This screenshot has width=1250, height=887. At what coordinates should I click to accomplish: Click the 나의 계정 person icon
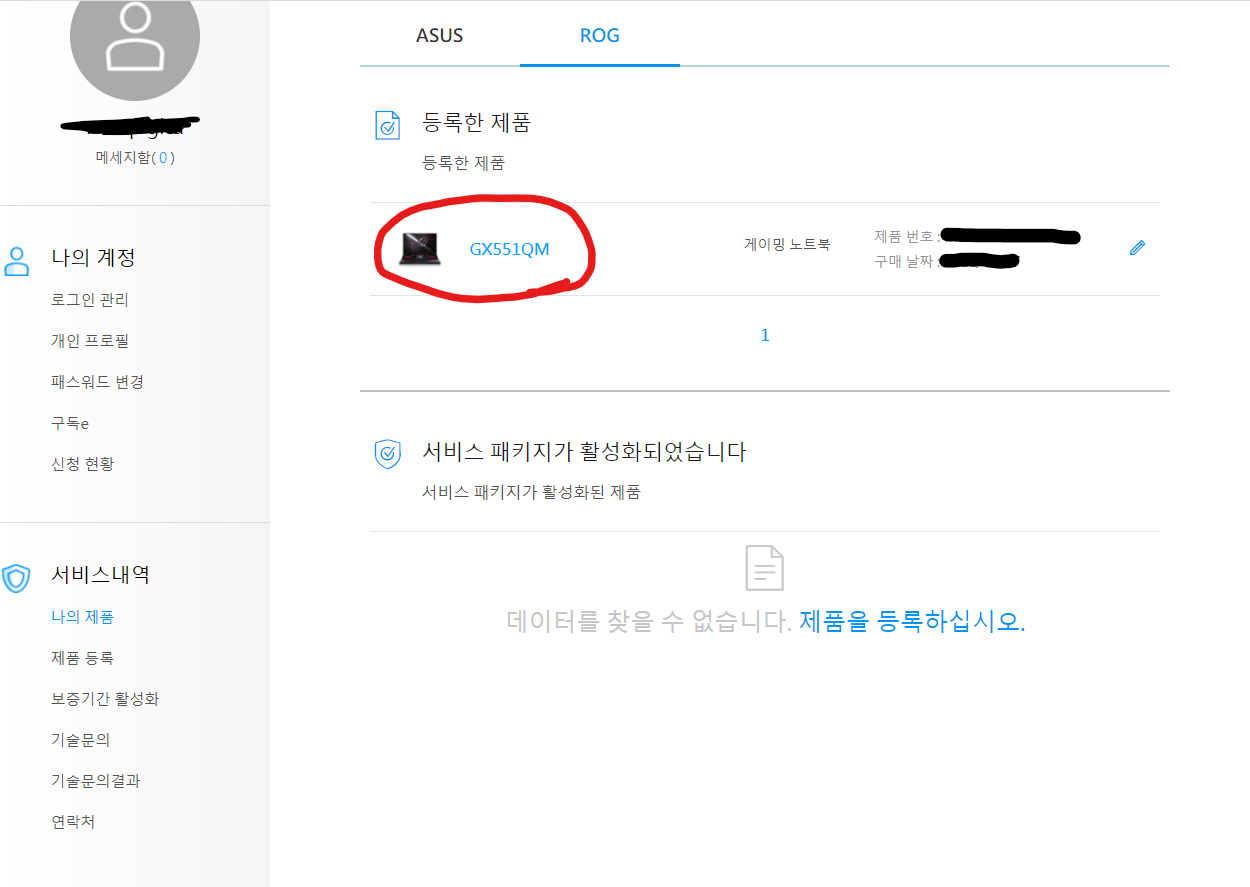tap(17, 261)
